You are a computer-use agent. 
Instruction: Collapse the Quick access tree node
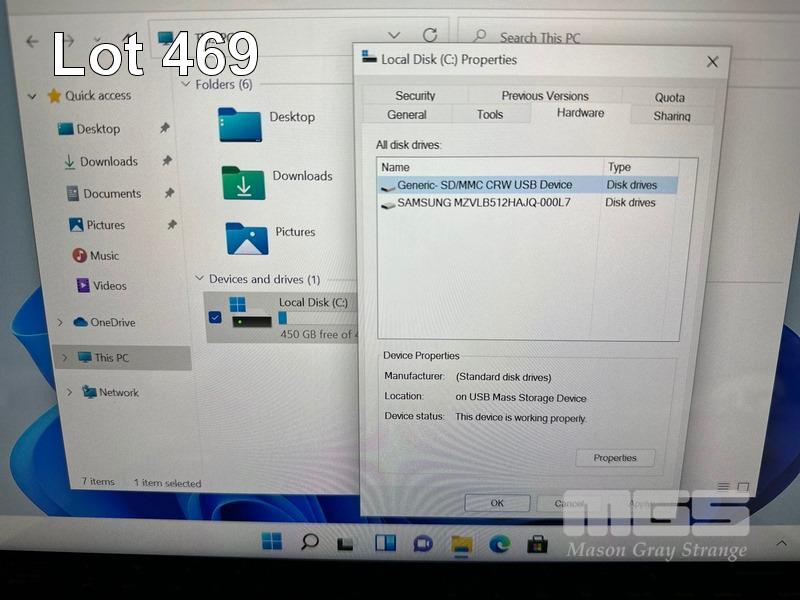coord(33,97)
